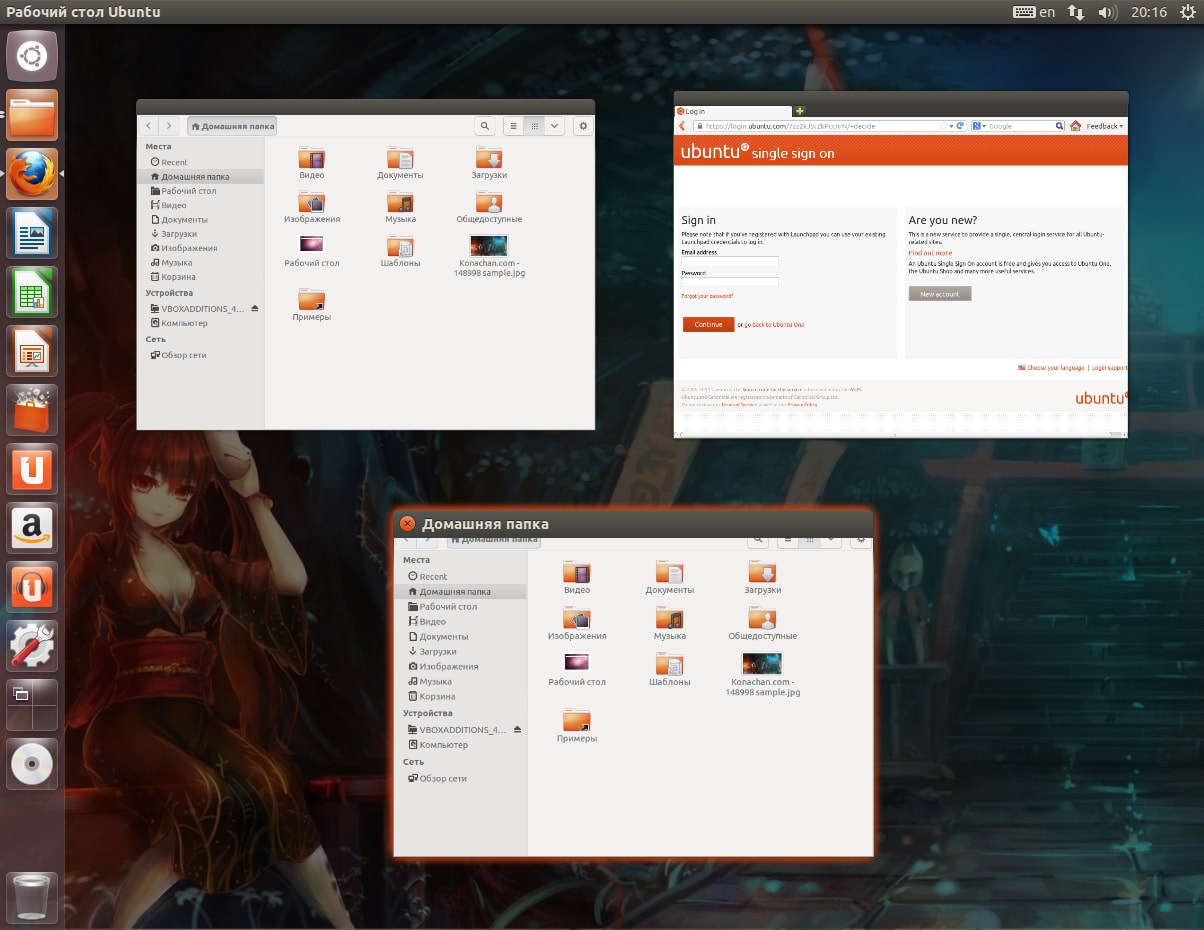The image size is (1204, 930).
Task: Open Видео folder in the untitled file manager window
Action: click(x=312, y=163)
